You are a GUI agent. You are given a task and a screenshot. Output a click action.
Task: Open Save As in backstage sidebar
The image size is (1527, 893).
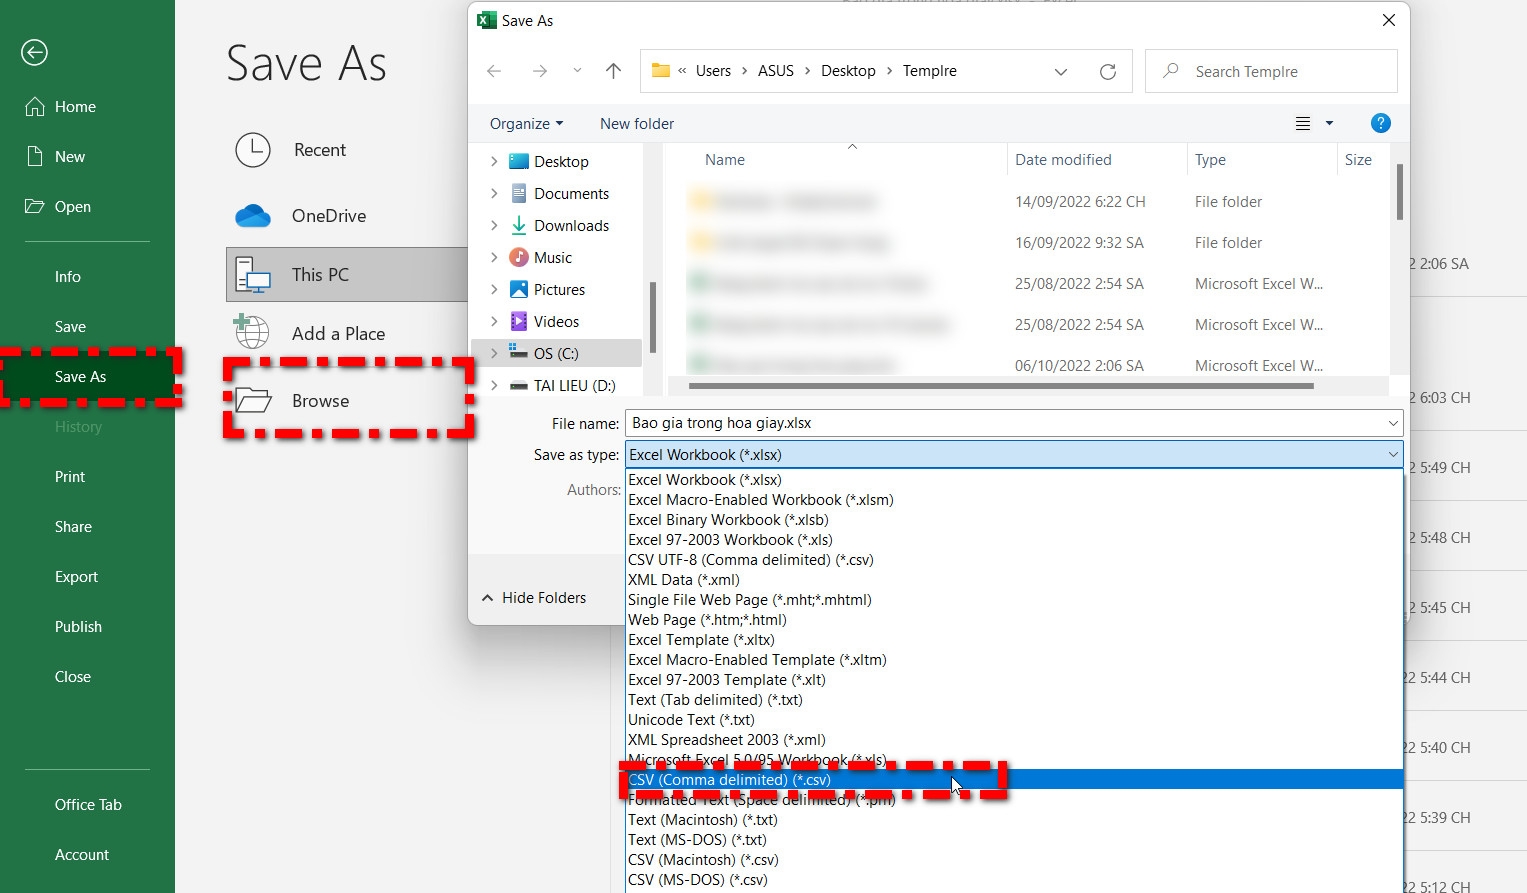point(88,377)
